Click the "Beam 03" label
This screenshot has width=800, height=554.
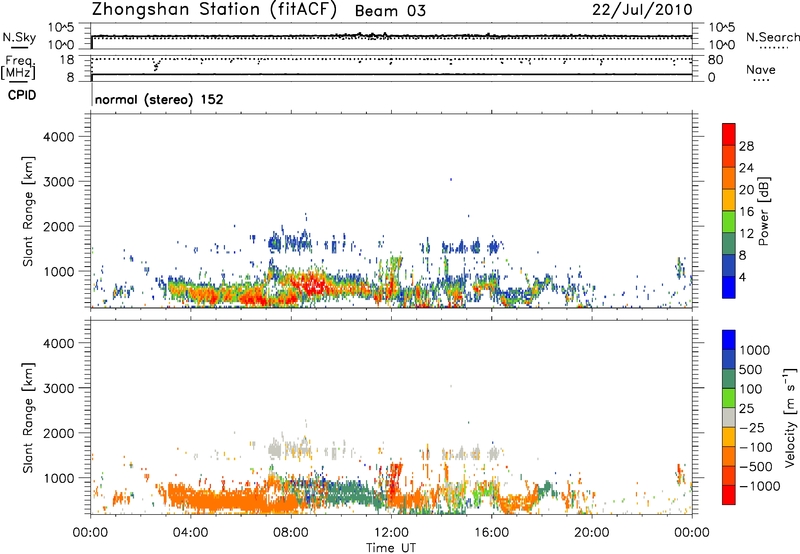pyautogui.click(x=390, y=11)
